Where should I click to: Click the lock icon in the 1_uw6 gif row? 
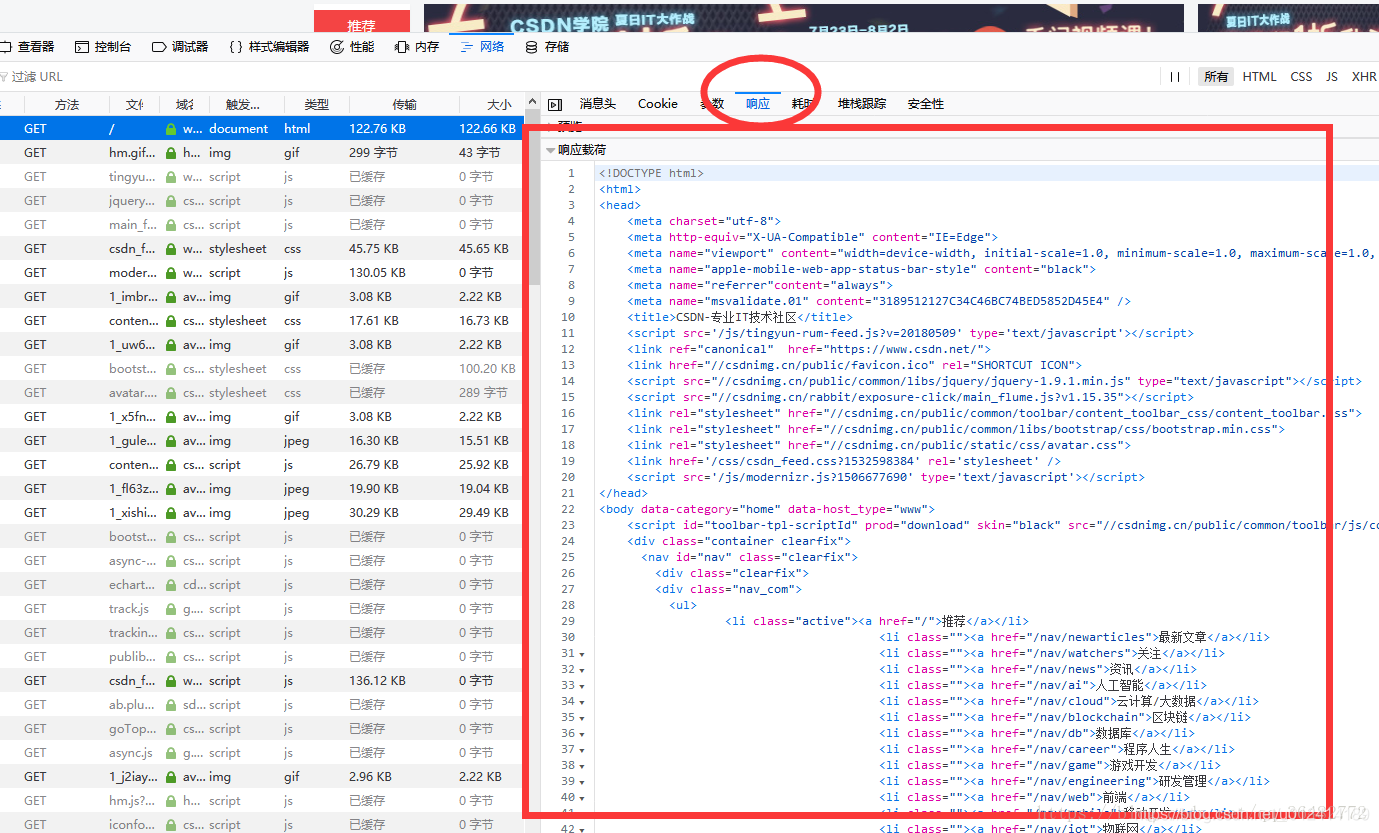pos(171,345)
